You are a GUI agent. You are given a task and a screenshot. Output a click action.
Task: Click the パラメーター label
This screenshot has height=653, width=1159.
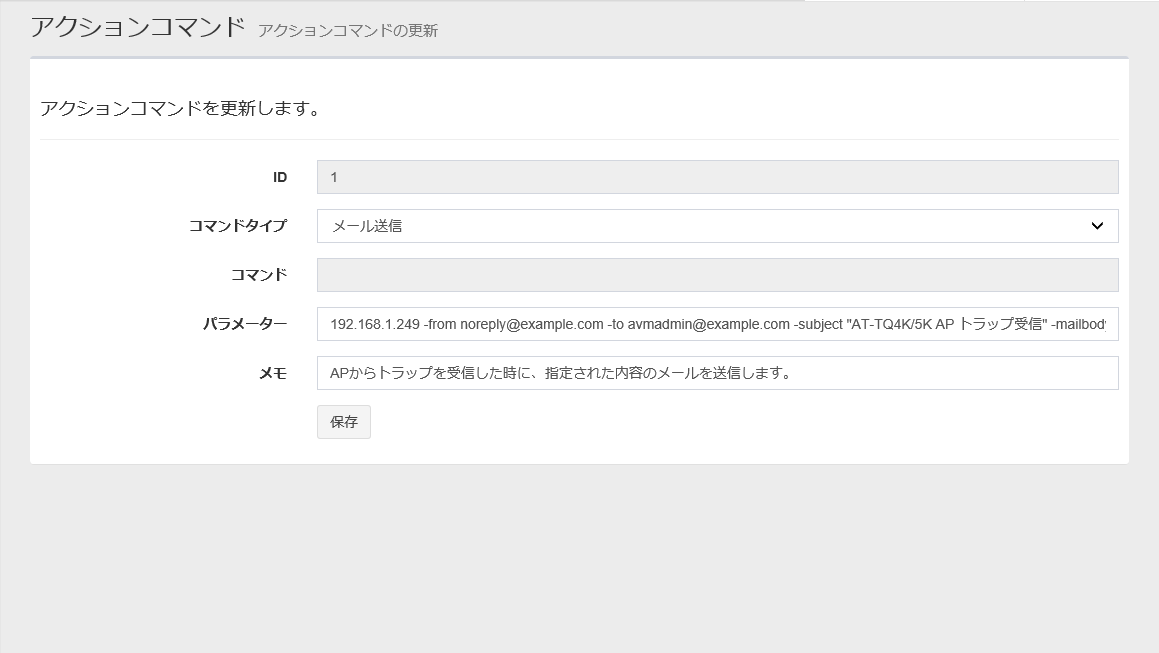point(244,324)
